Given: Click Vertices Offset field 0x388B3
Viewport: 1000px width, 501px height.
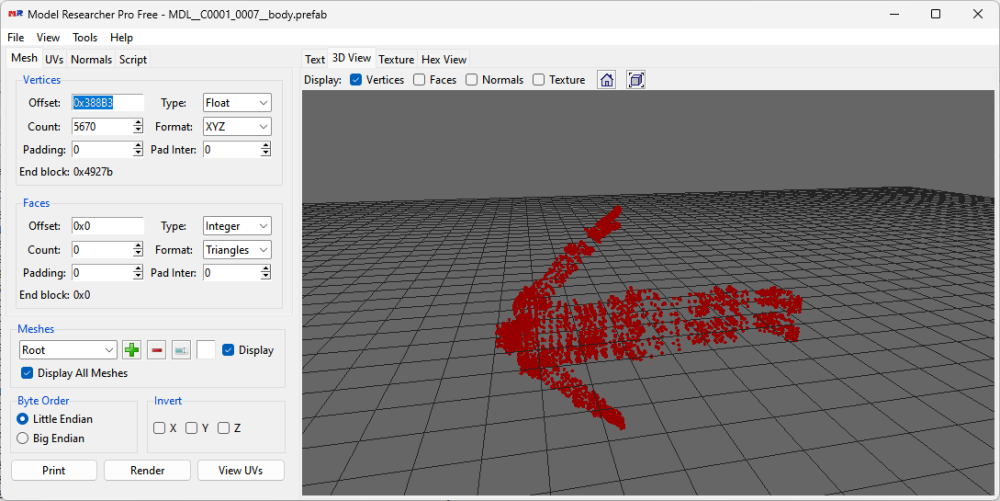Looking at the screenshot, I should [x=108, y=103].
